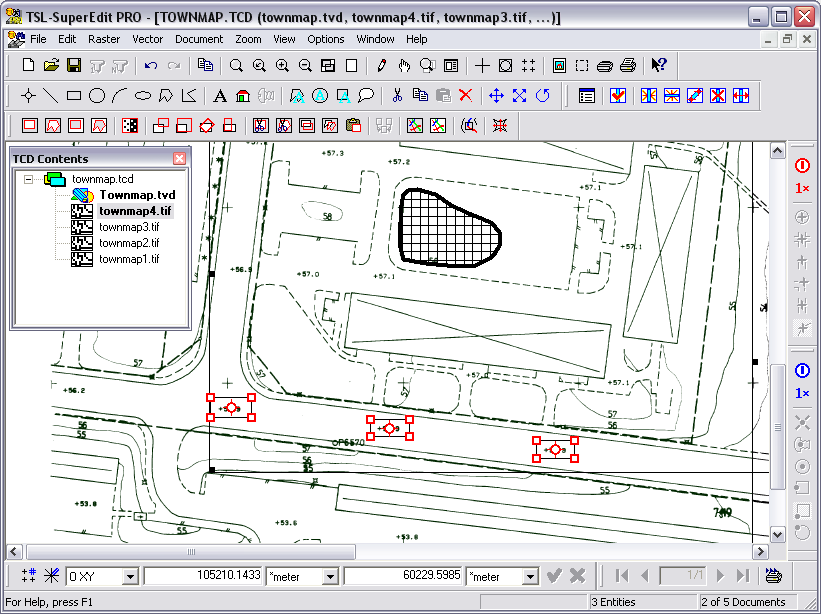Select townmap4.tif in the tree
Image resolution: width=821 pixels, height=614 pixels.
pyautogui.click(x=135, y=211)
